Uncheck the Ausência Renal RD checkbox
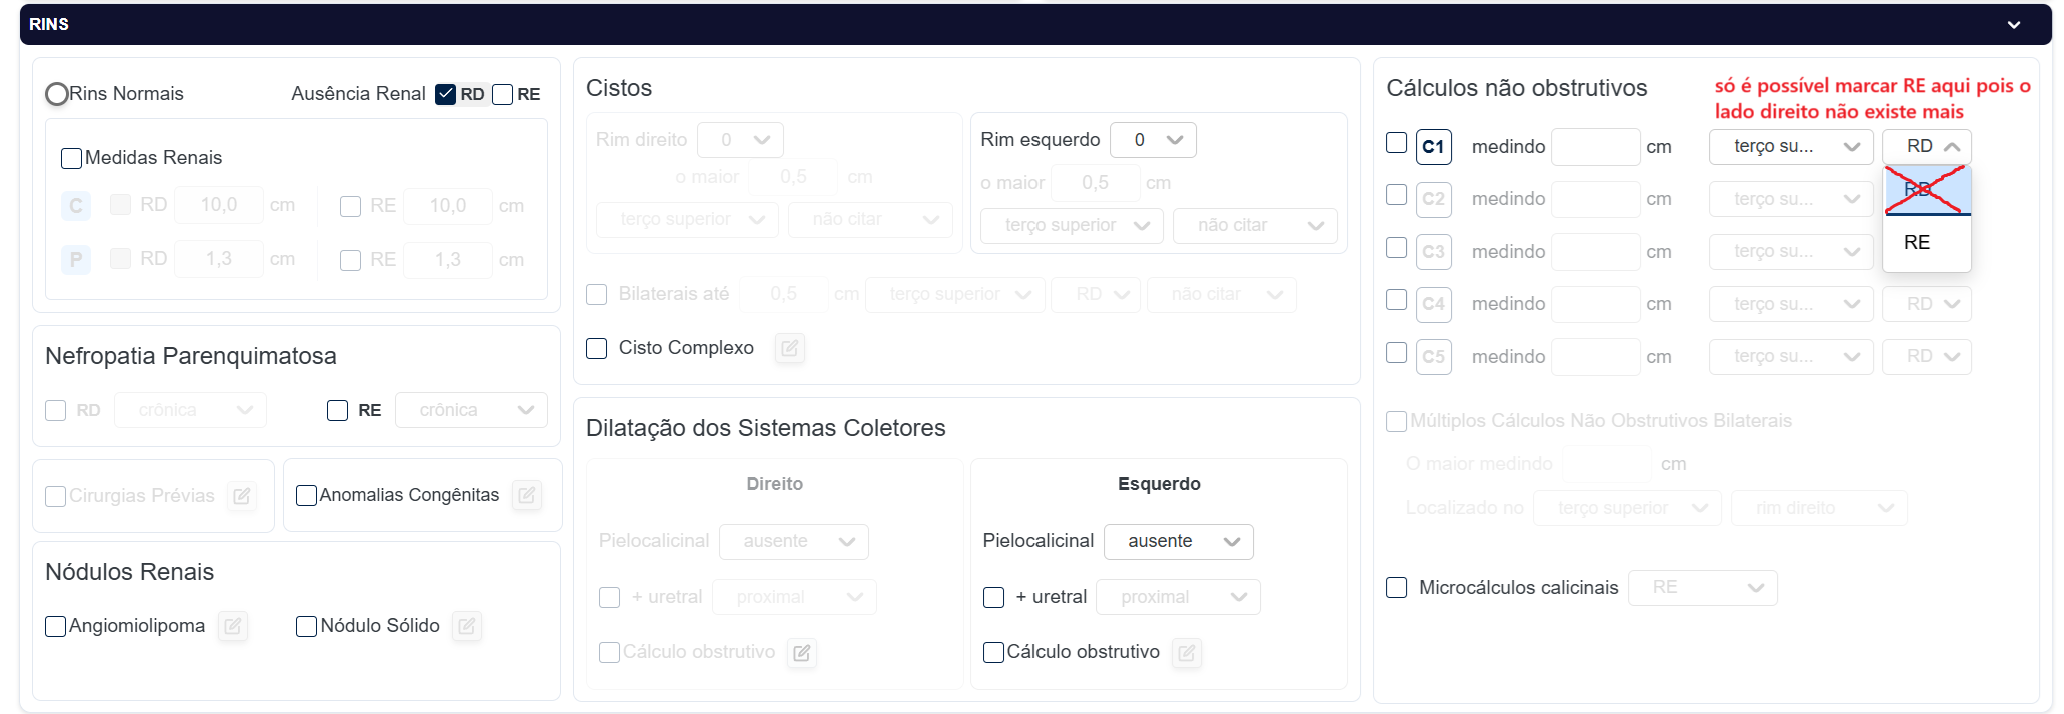The width and height of the screenshot is (2064, 714). (446, 94)
